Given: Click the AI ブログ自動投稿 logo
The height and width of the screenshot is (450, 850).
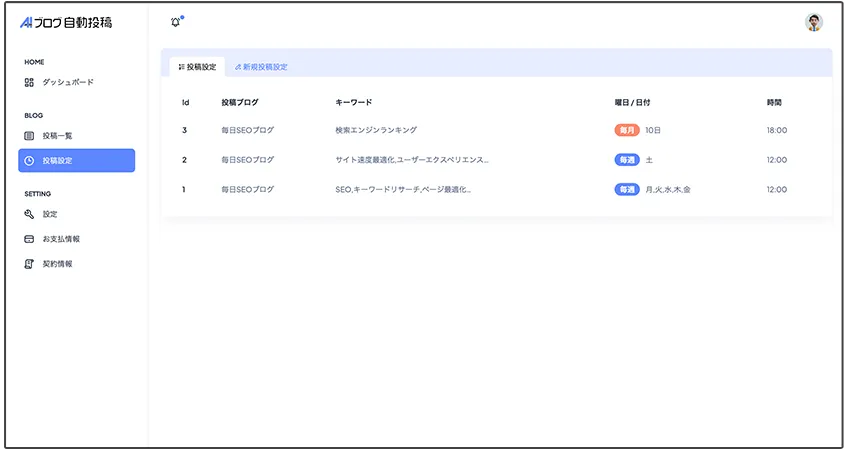Looking at the screenshot, I should click(66, 22).
